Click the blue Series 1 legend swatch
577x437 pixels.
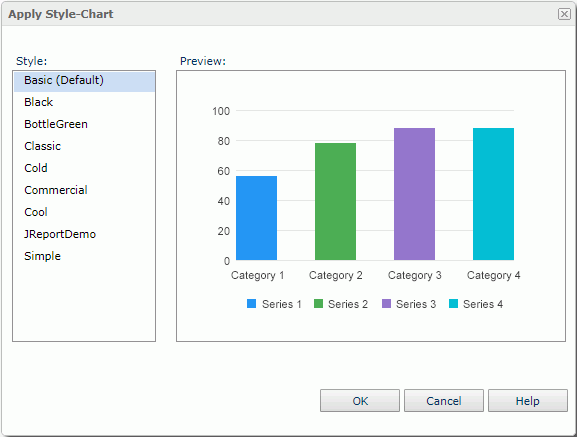pyautogui.click(x=251, y=303)
